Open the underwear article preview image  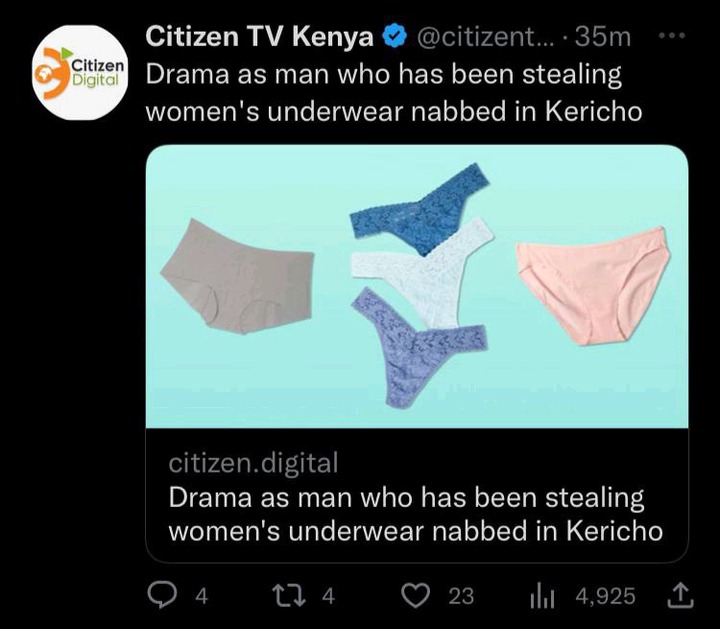(x=417, y=286)
